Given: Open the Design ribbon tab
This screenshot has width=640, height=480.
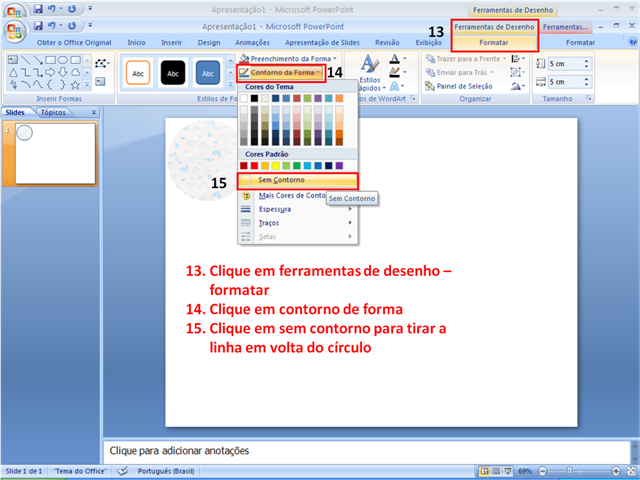Looking at the screenshot, I should click(x=209, y=42).
